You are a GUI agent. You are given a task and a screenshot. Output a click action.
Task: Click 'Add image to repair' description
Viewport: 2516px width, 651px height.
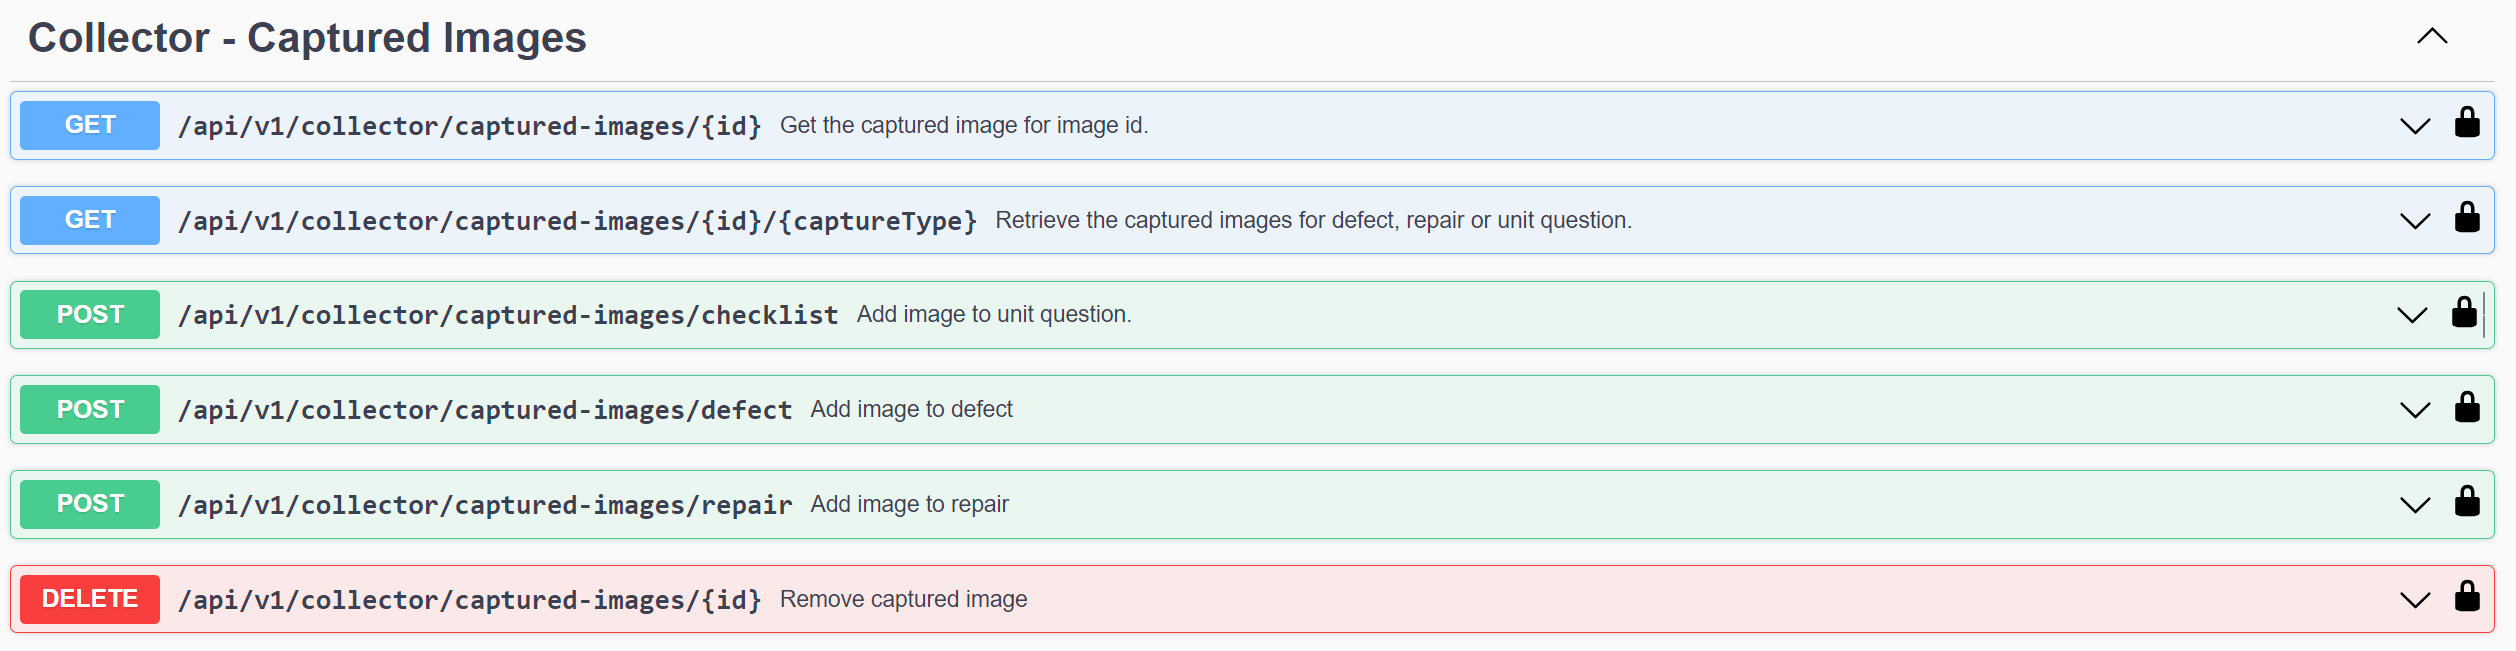pos(909,504)
